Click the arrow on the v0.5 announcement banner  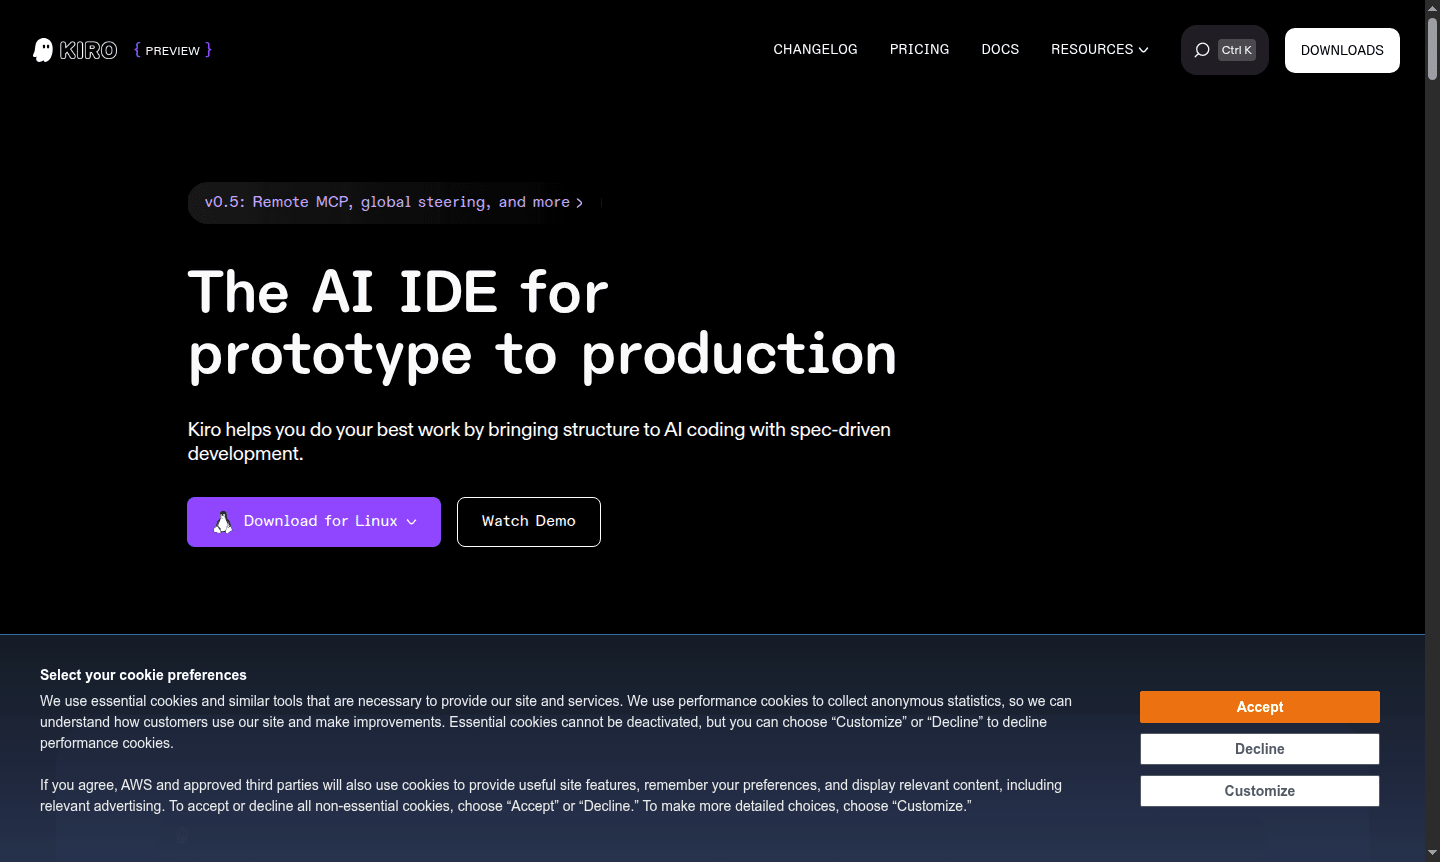pyautogui.click(x=580, y=202)
